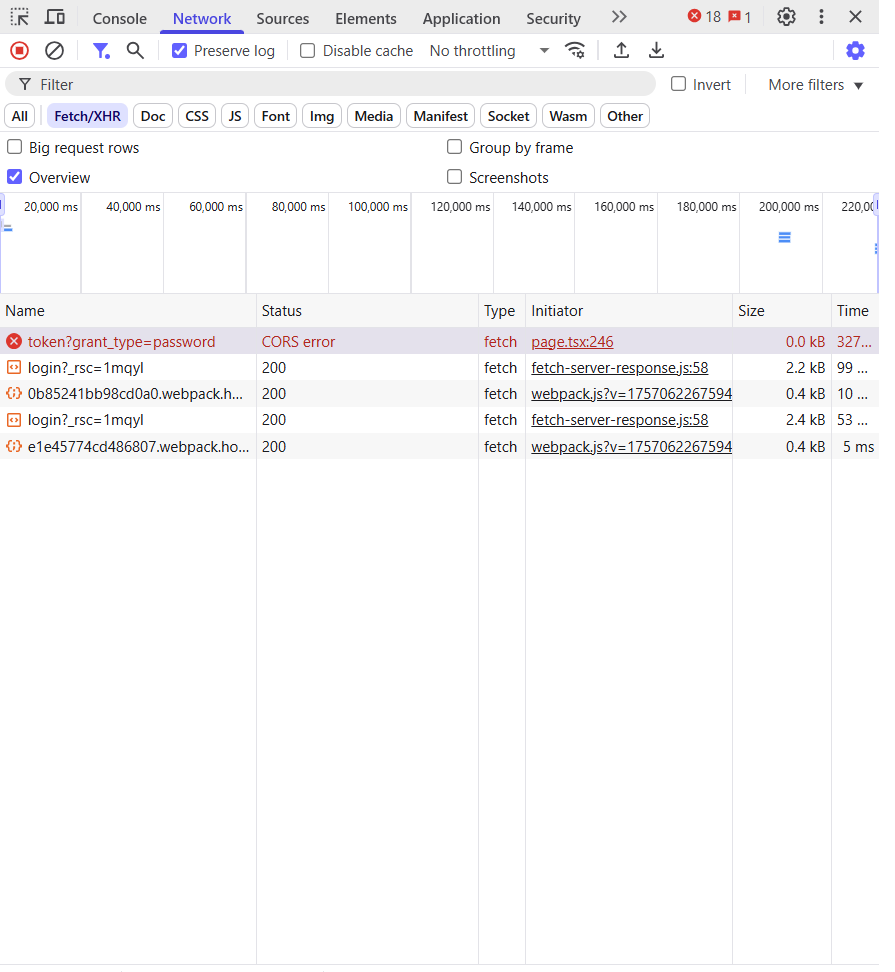Enable Big request rows

point(14,147)
